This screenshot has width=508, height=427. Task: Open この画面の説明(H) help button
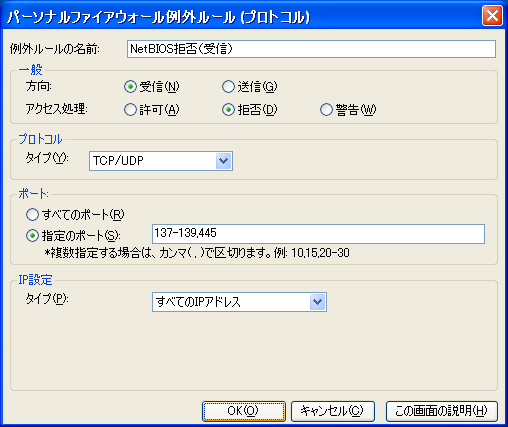tap(442, 411)
